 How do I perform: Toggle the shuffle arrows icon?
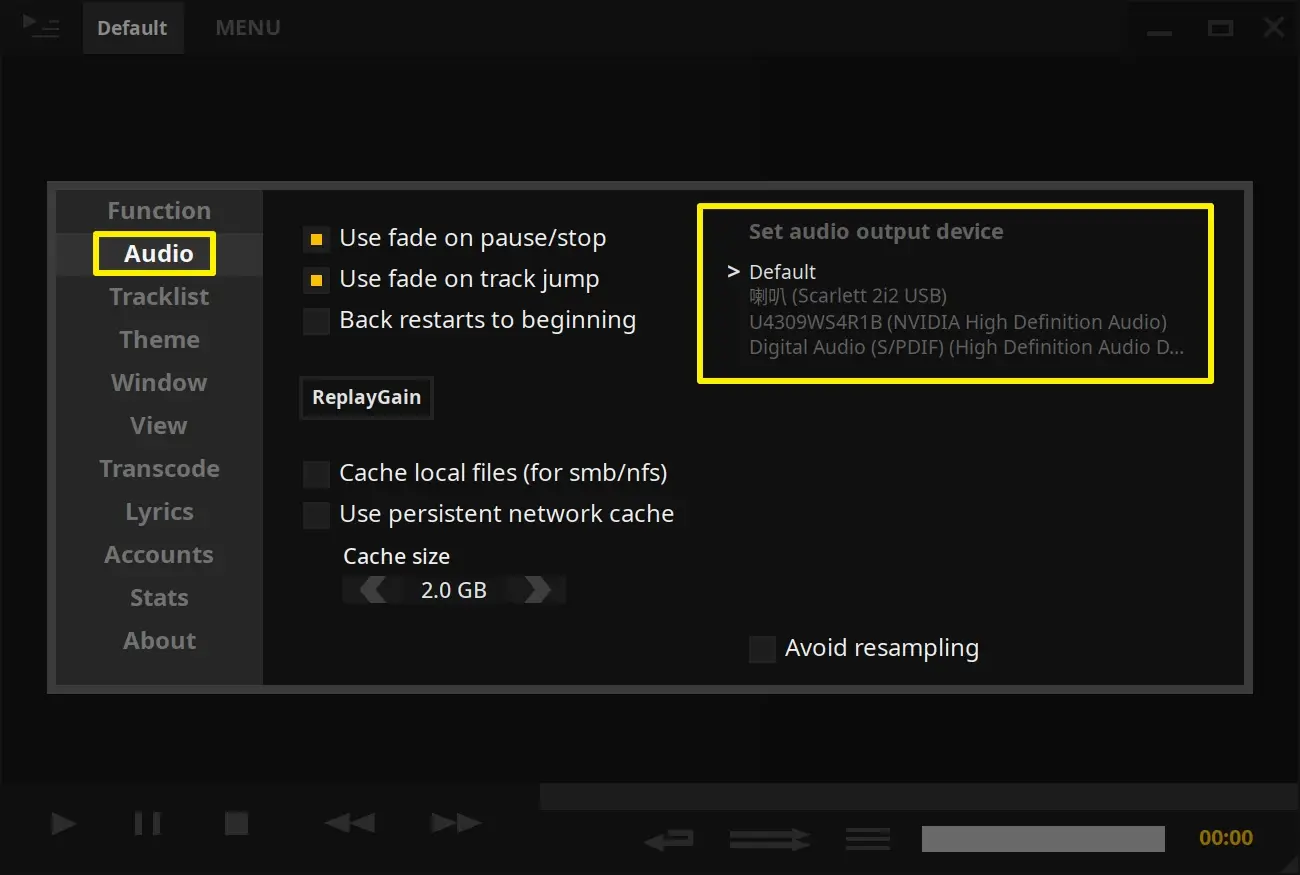770,839
